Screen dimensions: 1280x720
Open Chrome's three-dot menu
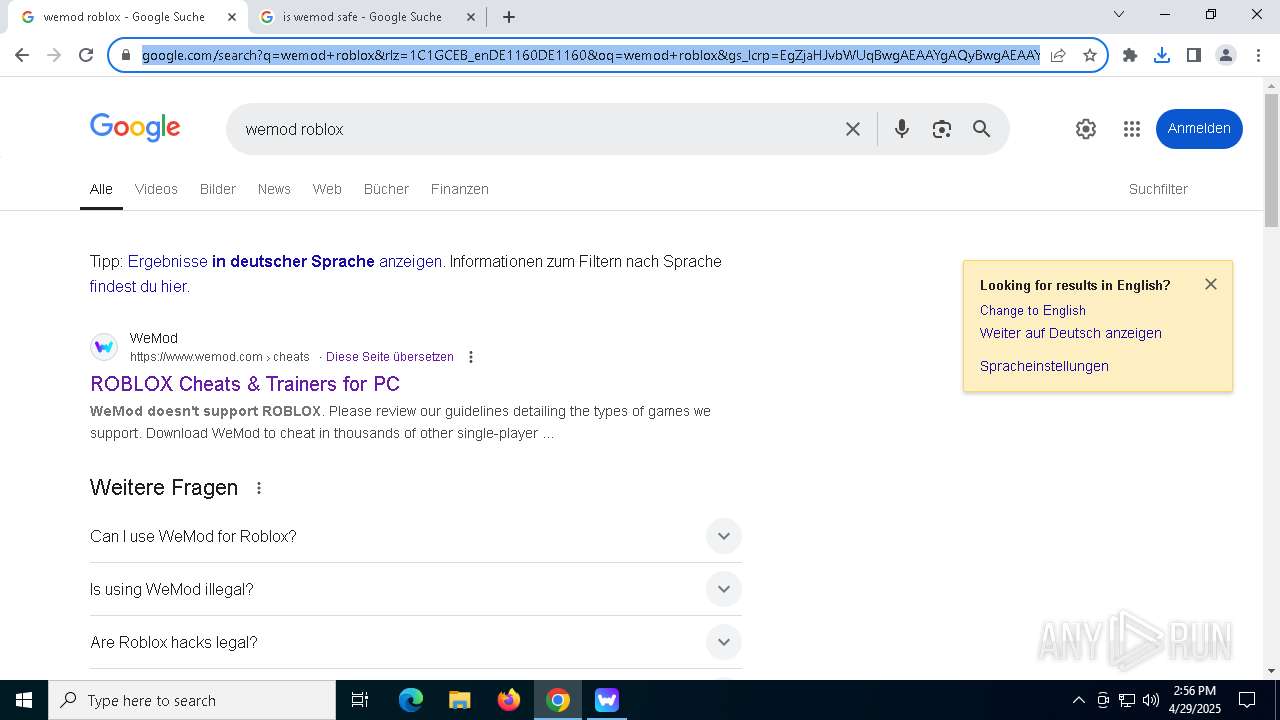click(x=1257, y=55)
